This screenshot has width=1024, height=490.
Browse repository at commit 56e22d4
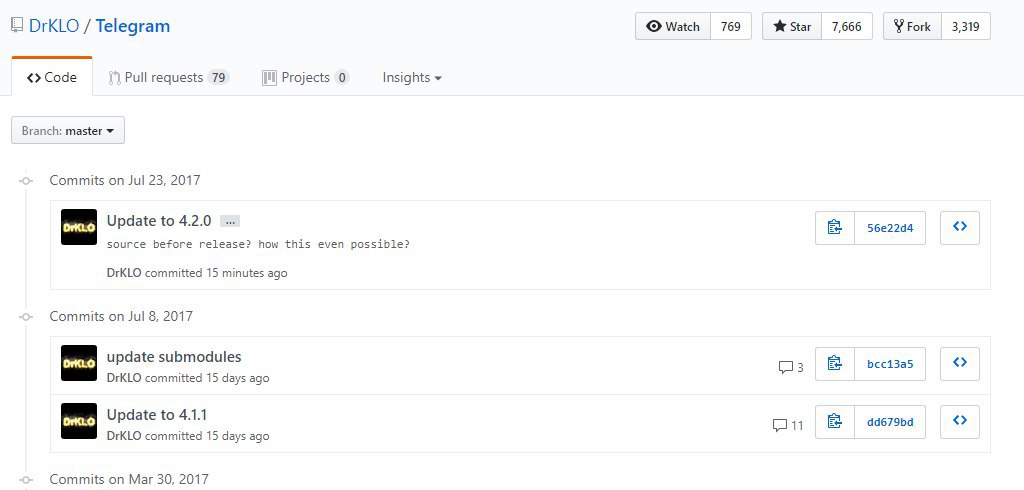click(x=960, y=228)
